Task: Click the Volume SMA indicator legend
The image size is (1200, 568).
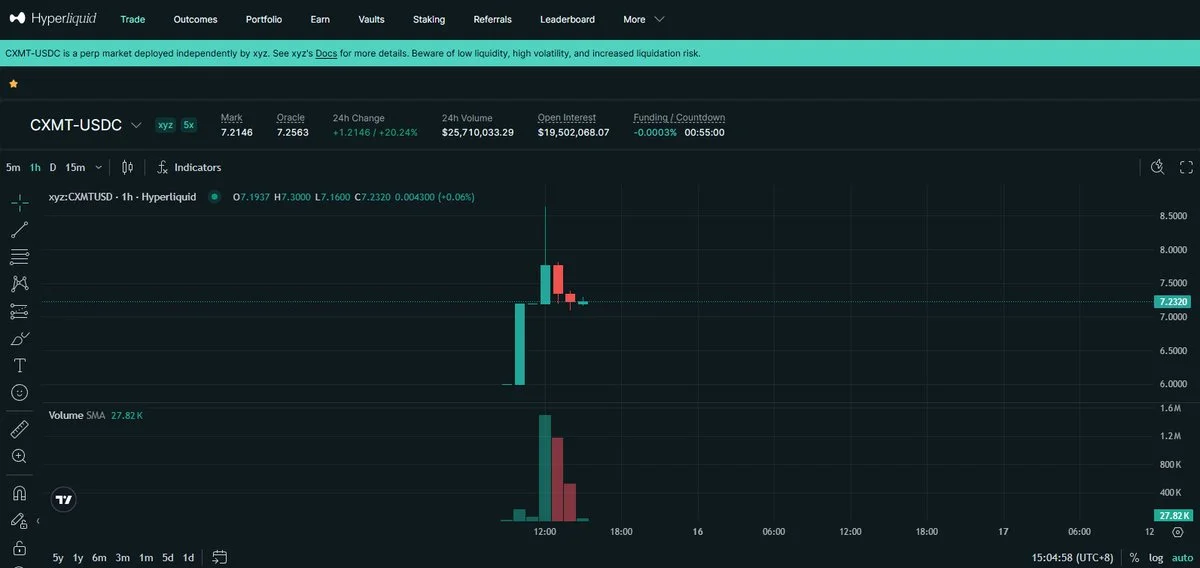Action: pos(96,414)
